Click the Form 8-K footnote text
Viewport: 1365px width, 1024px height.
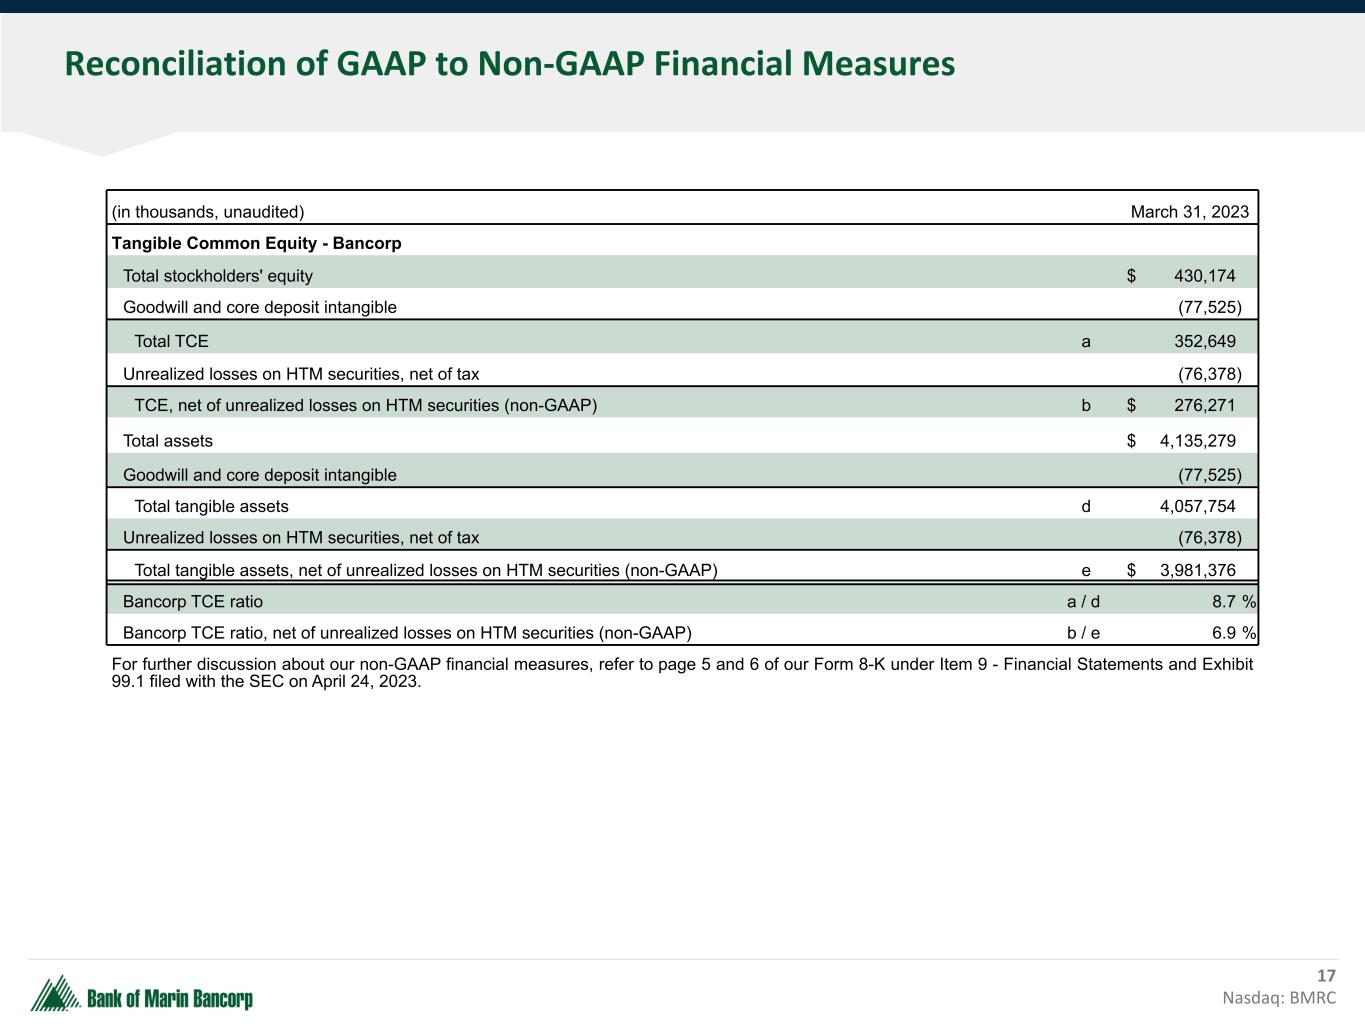(x=681, y=673)
